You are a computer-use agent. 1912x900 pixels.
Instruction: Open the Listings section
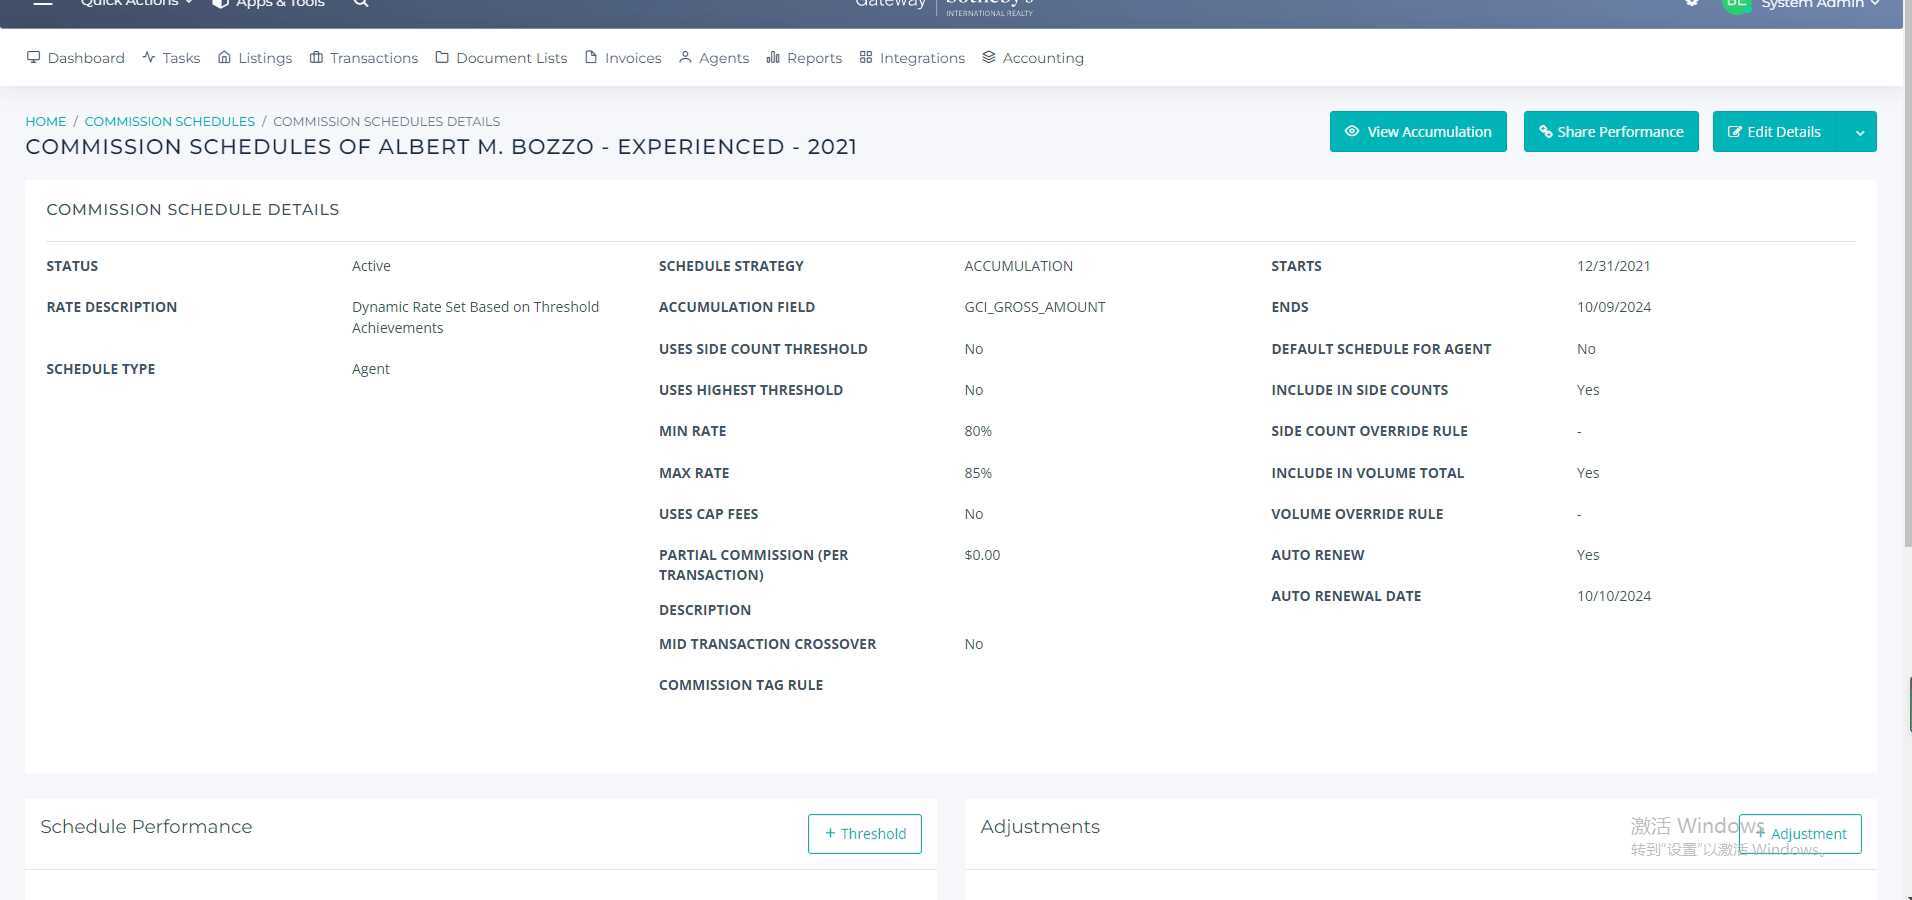pyautogui.click(x=255, y=58)
